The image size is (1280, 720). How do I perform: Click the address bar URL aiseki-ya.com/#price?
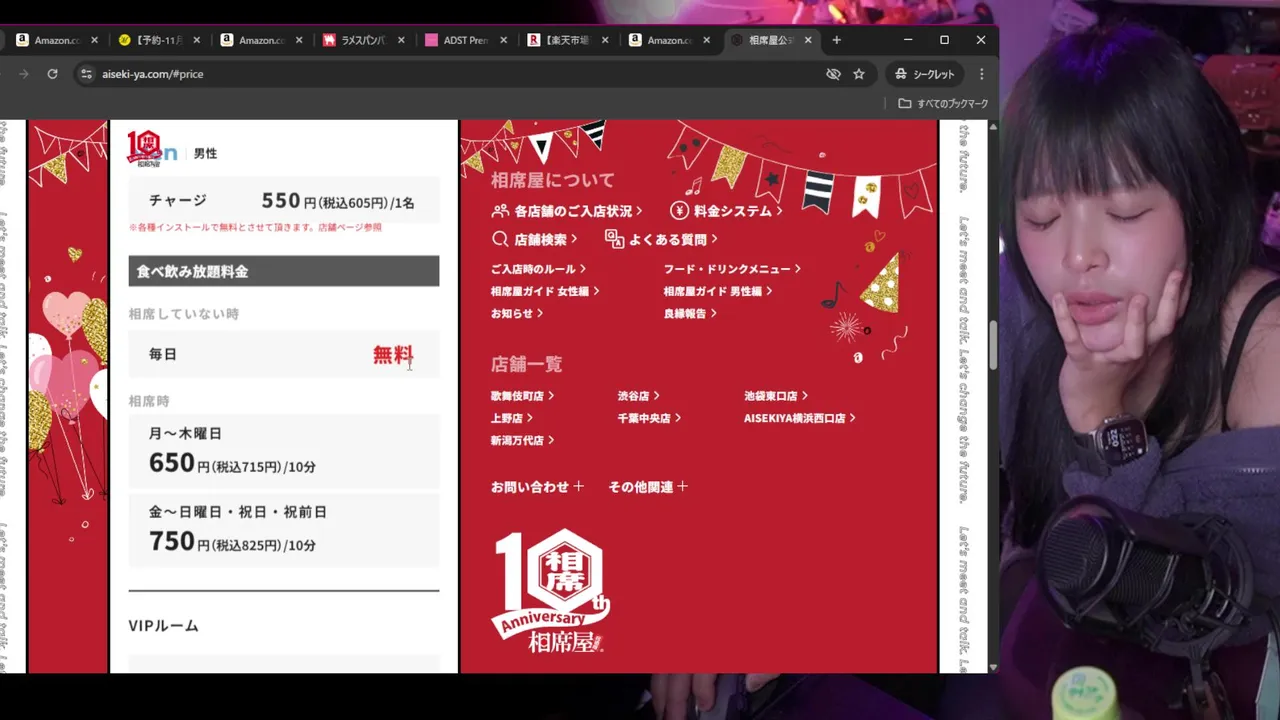point(152,74)
